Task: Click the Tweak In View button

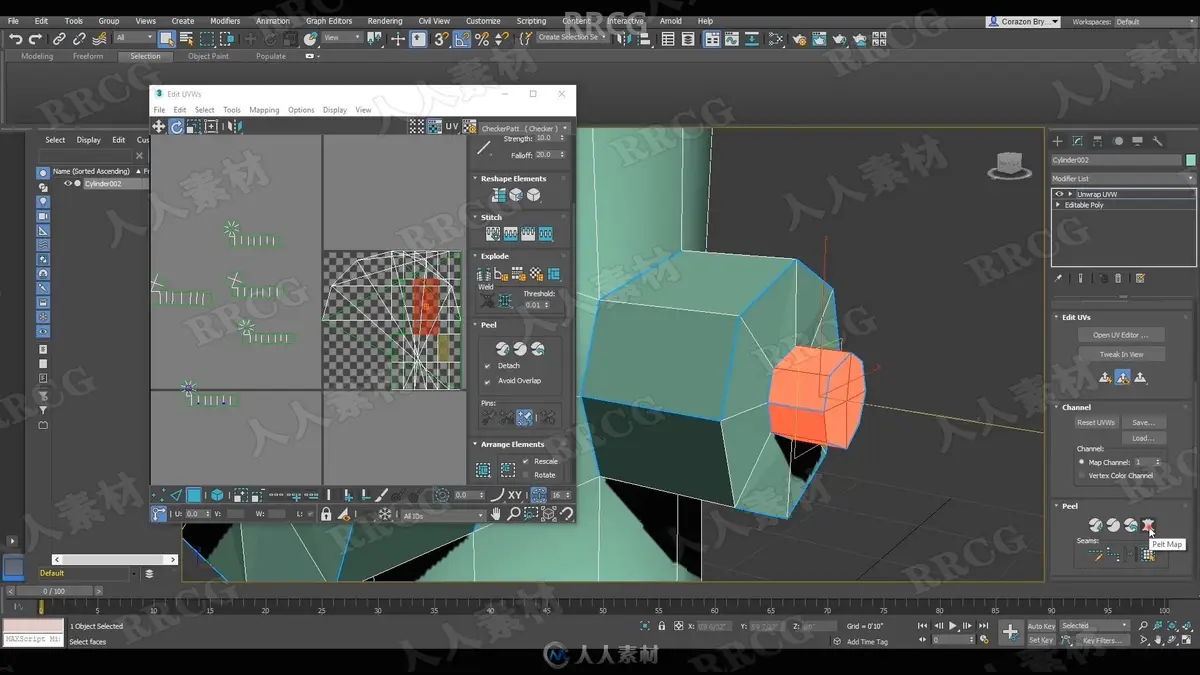Action: tap(1121, 354)
